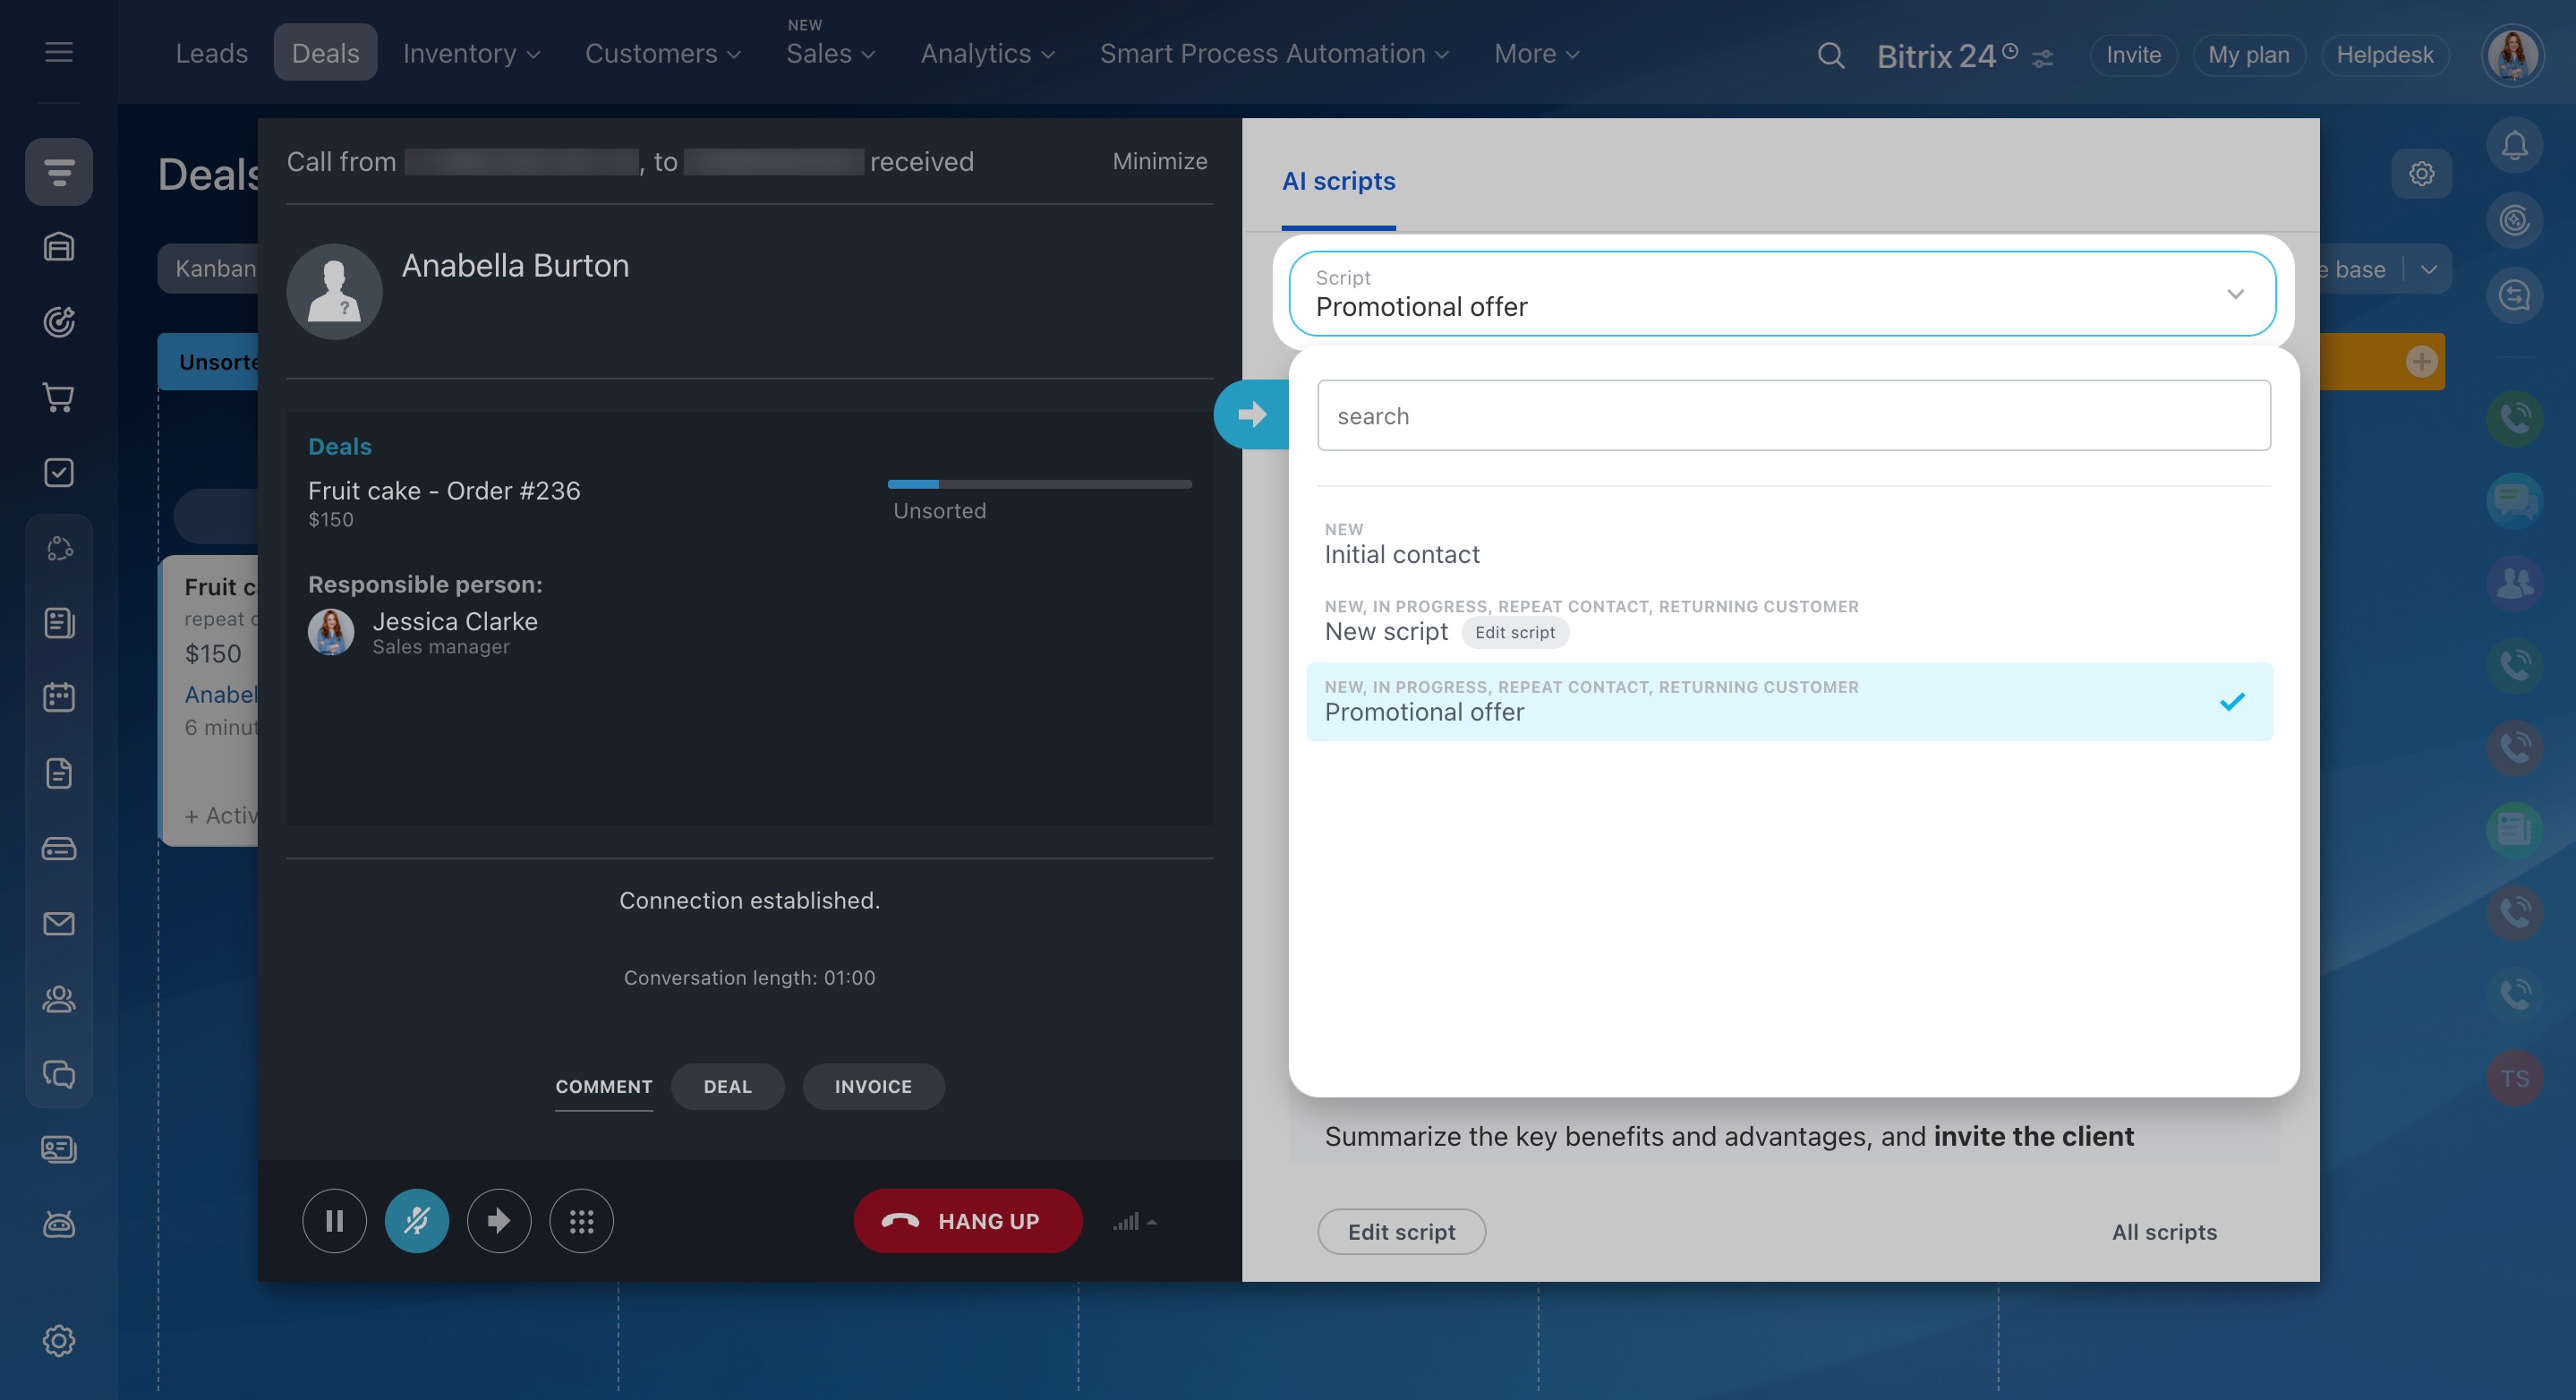Image resolution: width=2576 pixels, height=1400 pixels.
Task: Expand the Analytics menu
Action: coord(987,54)
